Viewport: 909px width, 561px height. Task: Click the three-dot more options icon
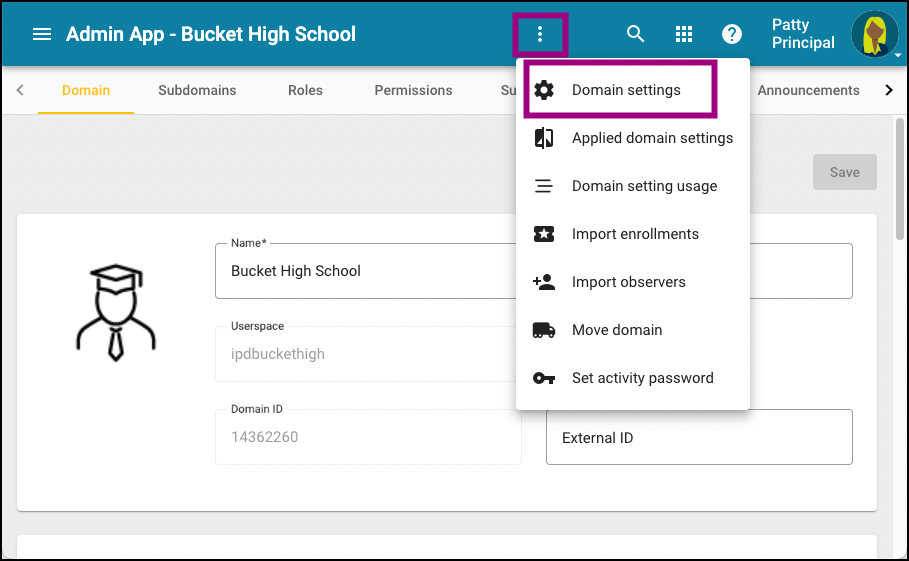tap(540, 34)
